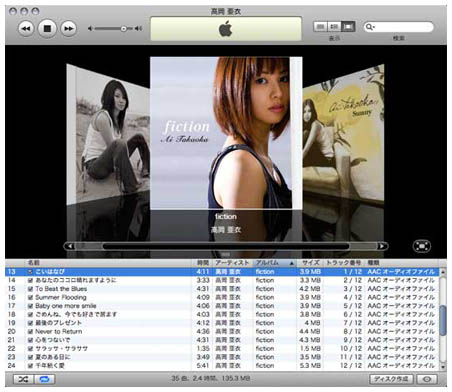Uncheck To Beat the Blues checkbox

click(30, 289)
